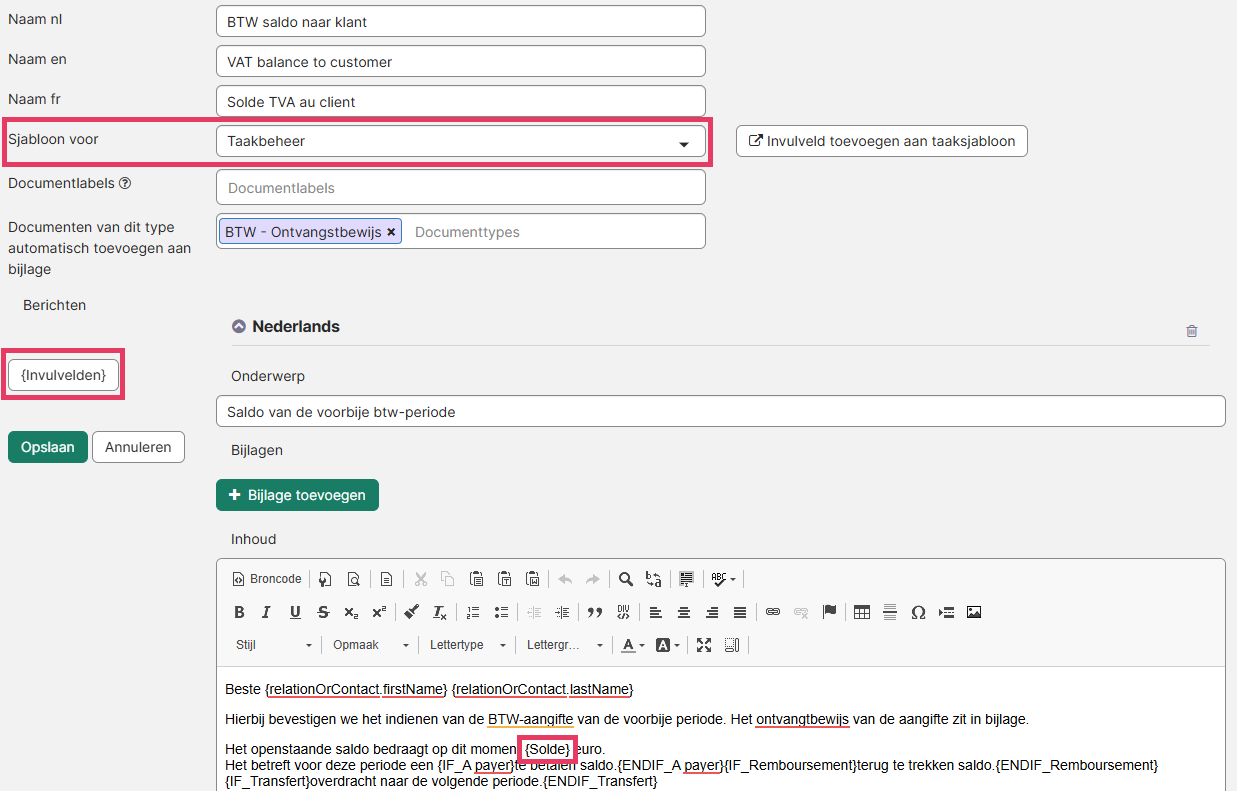Apply italic formatting
Viewport: 1237px width, 791px height.
(267, 612)
